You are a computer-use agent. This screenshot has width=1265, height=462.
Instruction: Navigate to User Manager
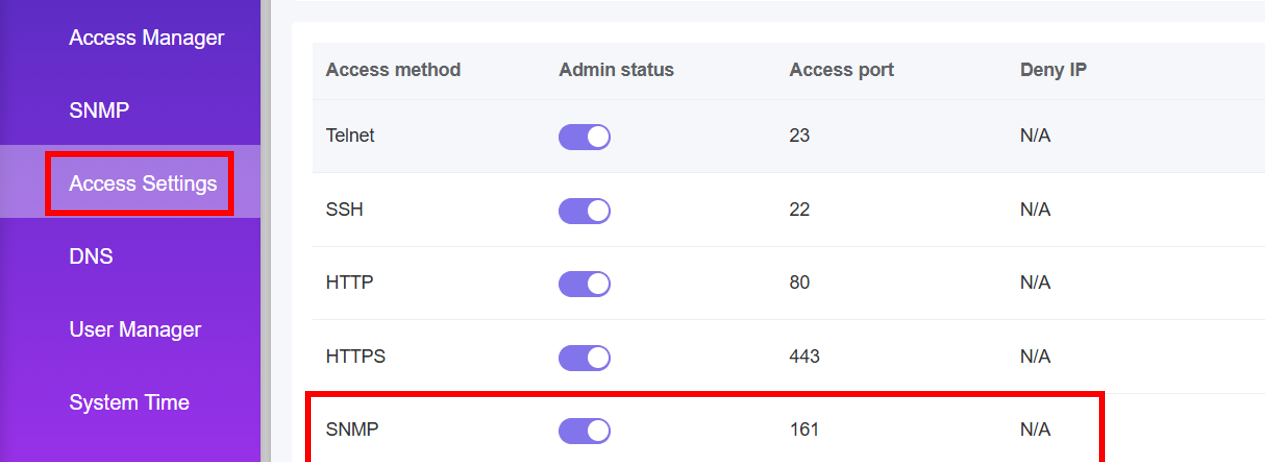(135, 329)
